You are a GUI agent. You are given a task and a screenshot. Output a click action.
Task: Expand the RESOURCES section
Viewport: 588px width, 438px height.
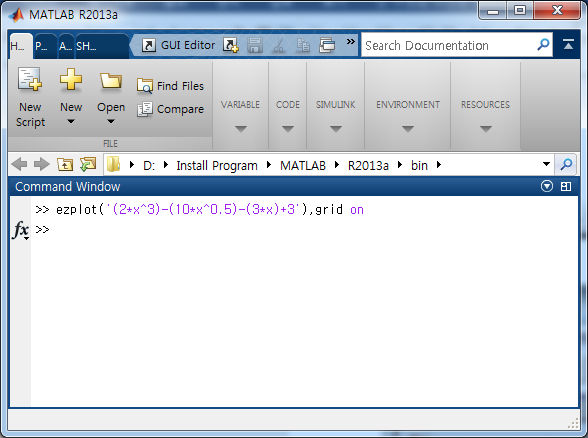486,129
